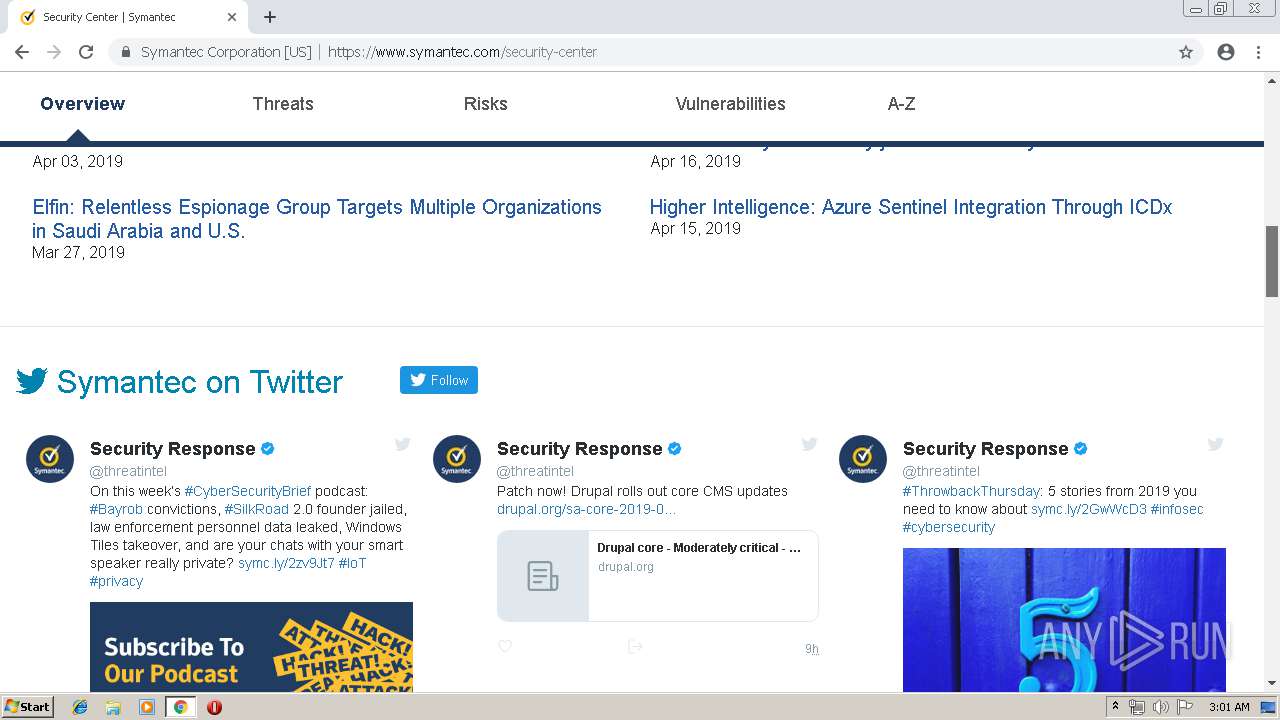
Task: Reload the Symantec page
Action: tap(86, 52)
